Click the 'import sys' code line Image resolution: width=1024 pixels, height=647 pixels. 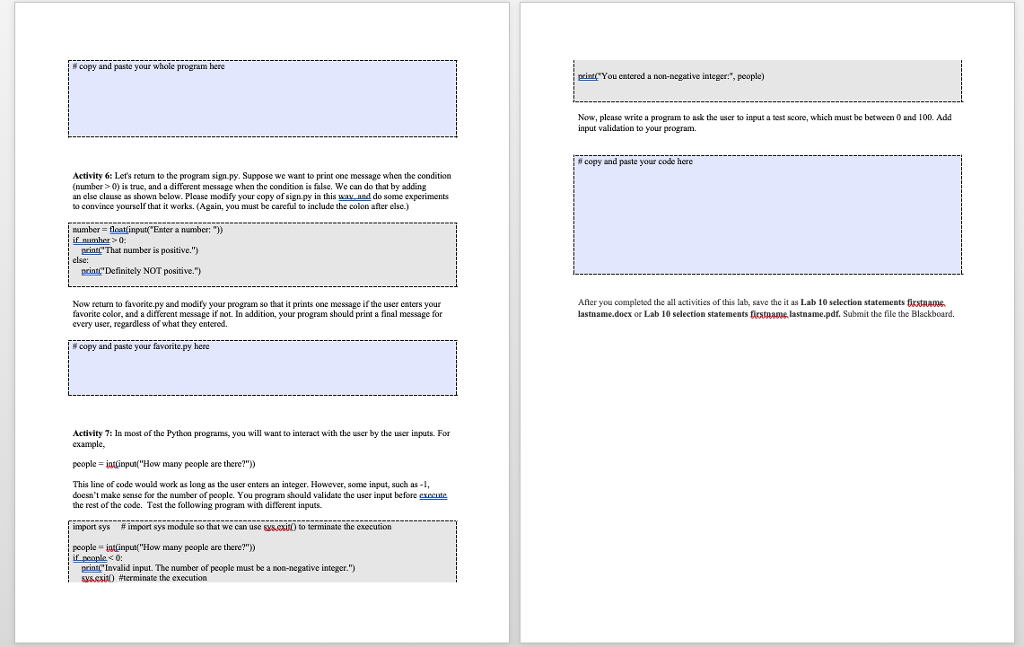[x=232, y=527]
